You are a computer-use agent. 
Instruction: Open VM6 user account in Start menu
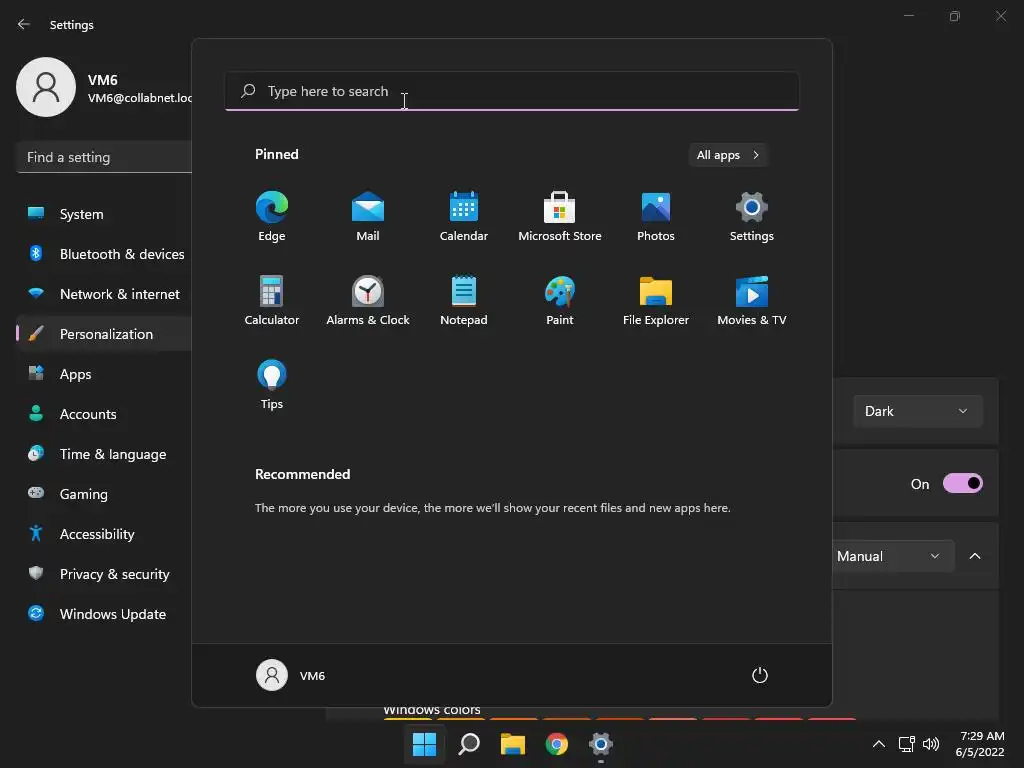291,675
